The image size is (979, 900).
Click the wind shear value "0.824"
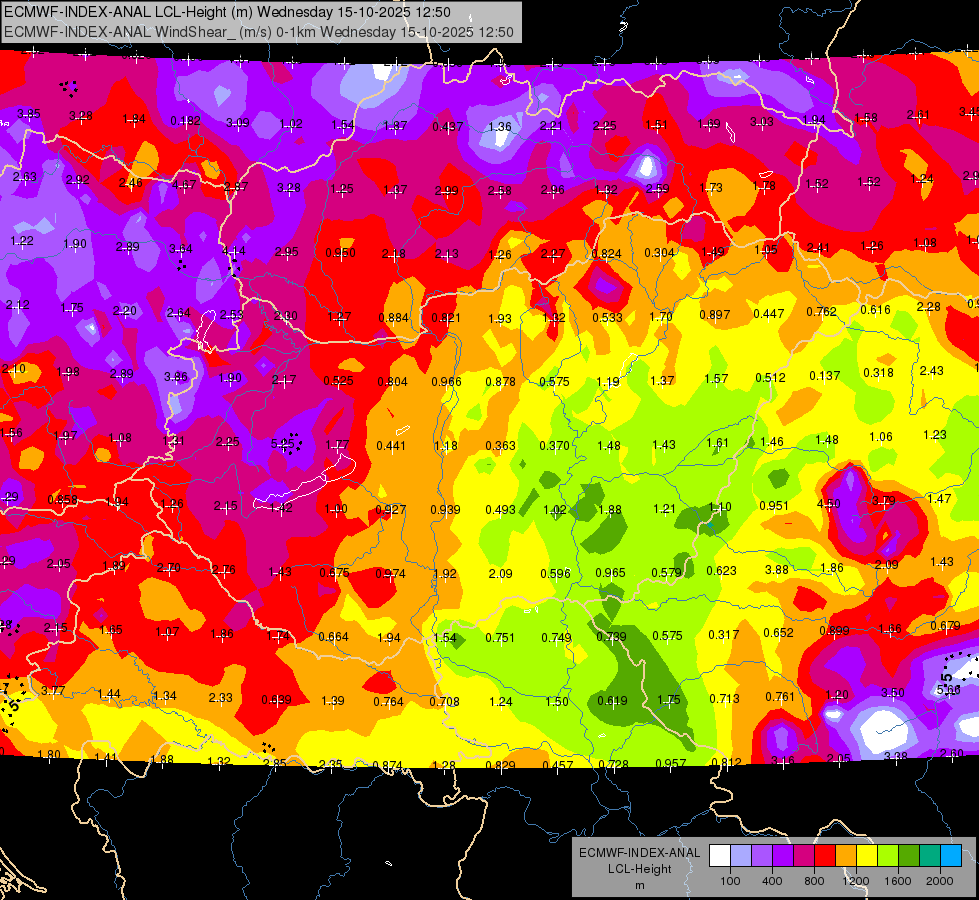[606, 254]
